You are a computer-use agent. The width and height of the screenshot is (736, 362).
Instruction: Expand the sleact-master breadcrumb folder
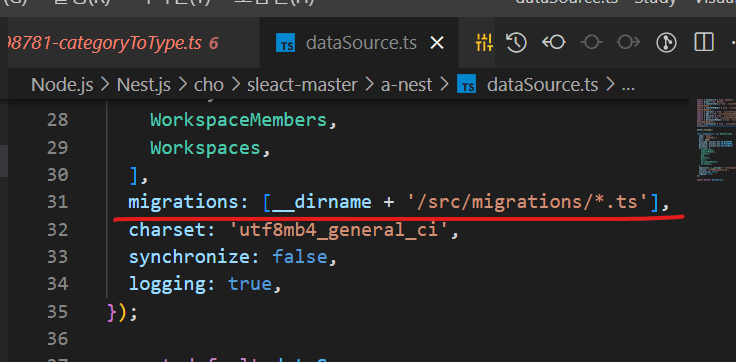(302, 85)
